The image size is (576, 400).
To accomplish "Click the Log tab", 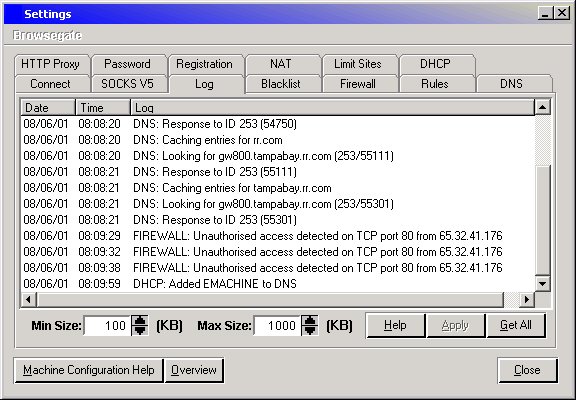I will click(206, 84).
